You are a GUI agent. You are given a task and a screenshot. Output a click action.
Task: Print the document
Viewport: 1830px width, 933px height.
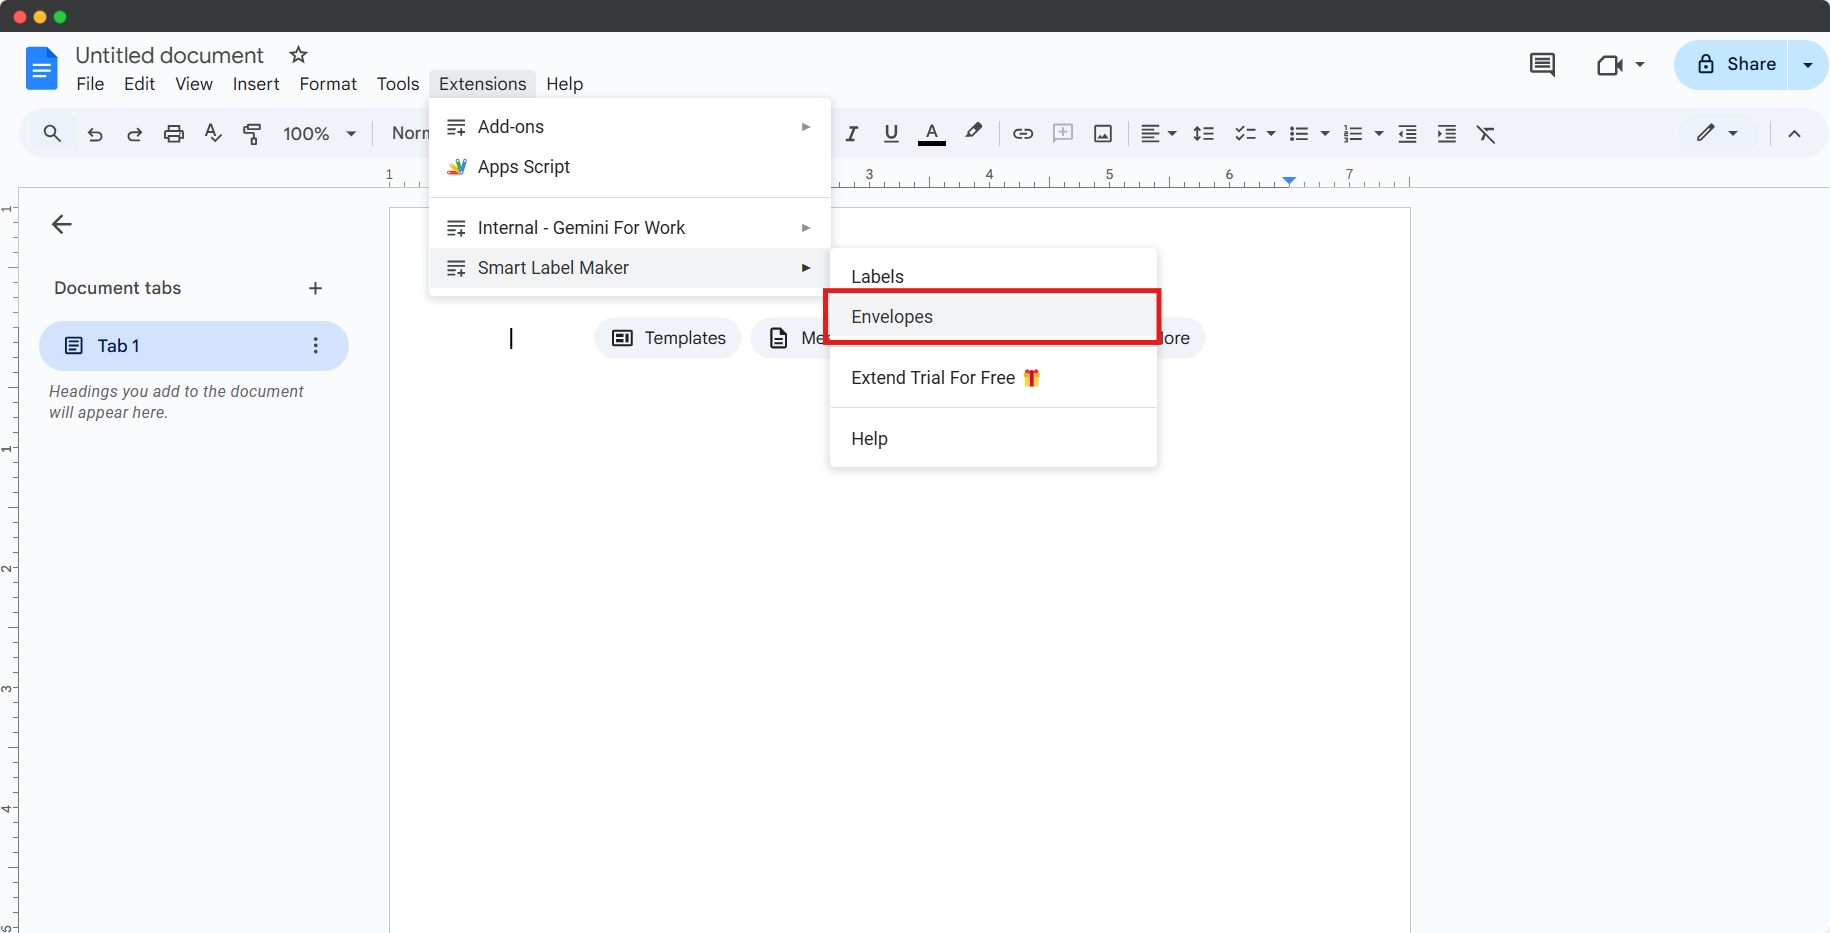(174, 133)
